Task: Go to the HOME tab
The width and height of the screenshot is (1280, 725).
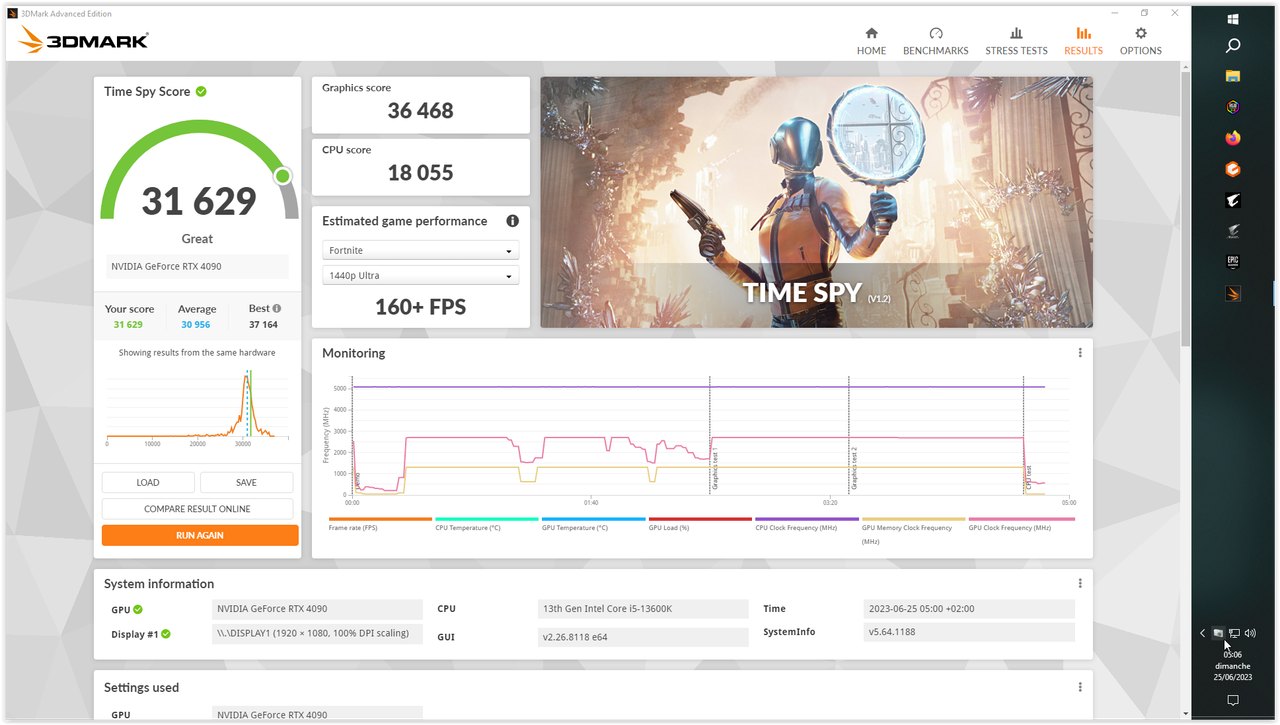Action: [871, 41]
